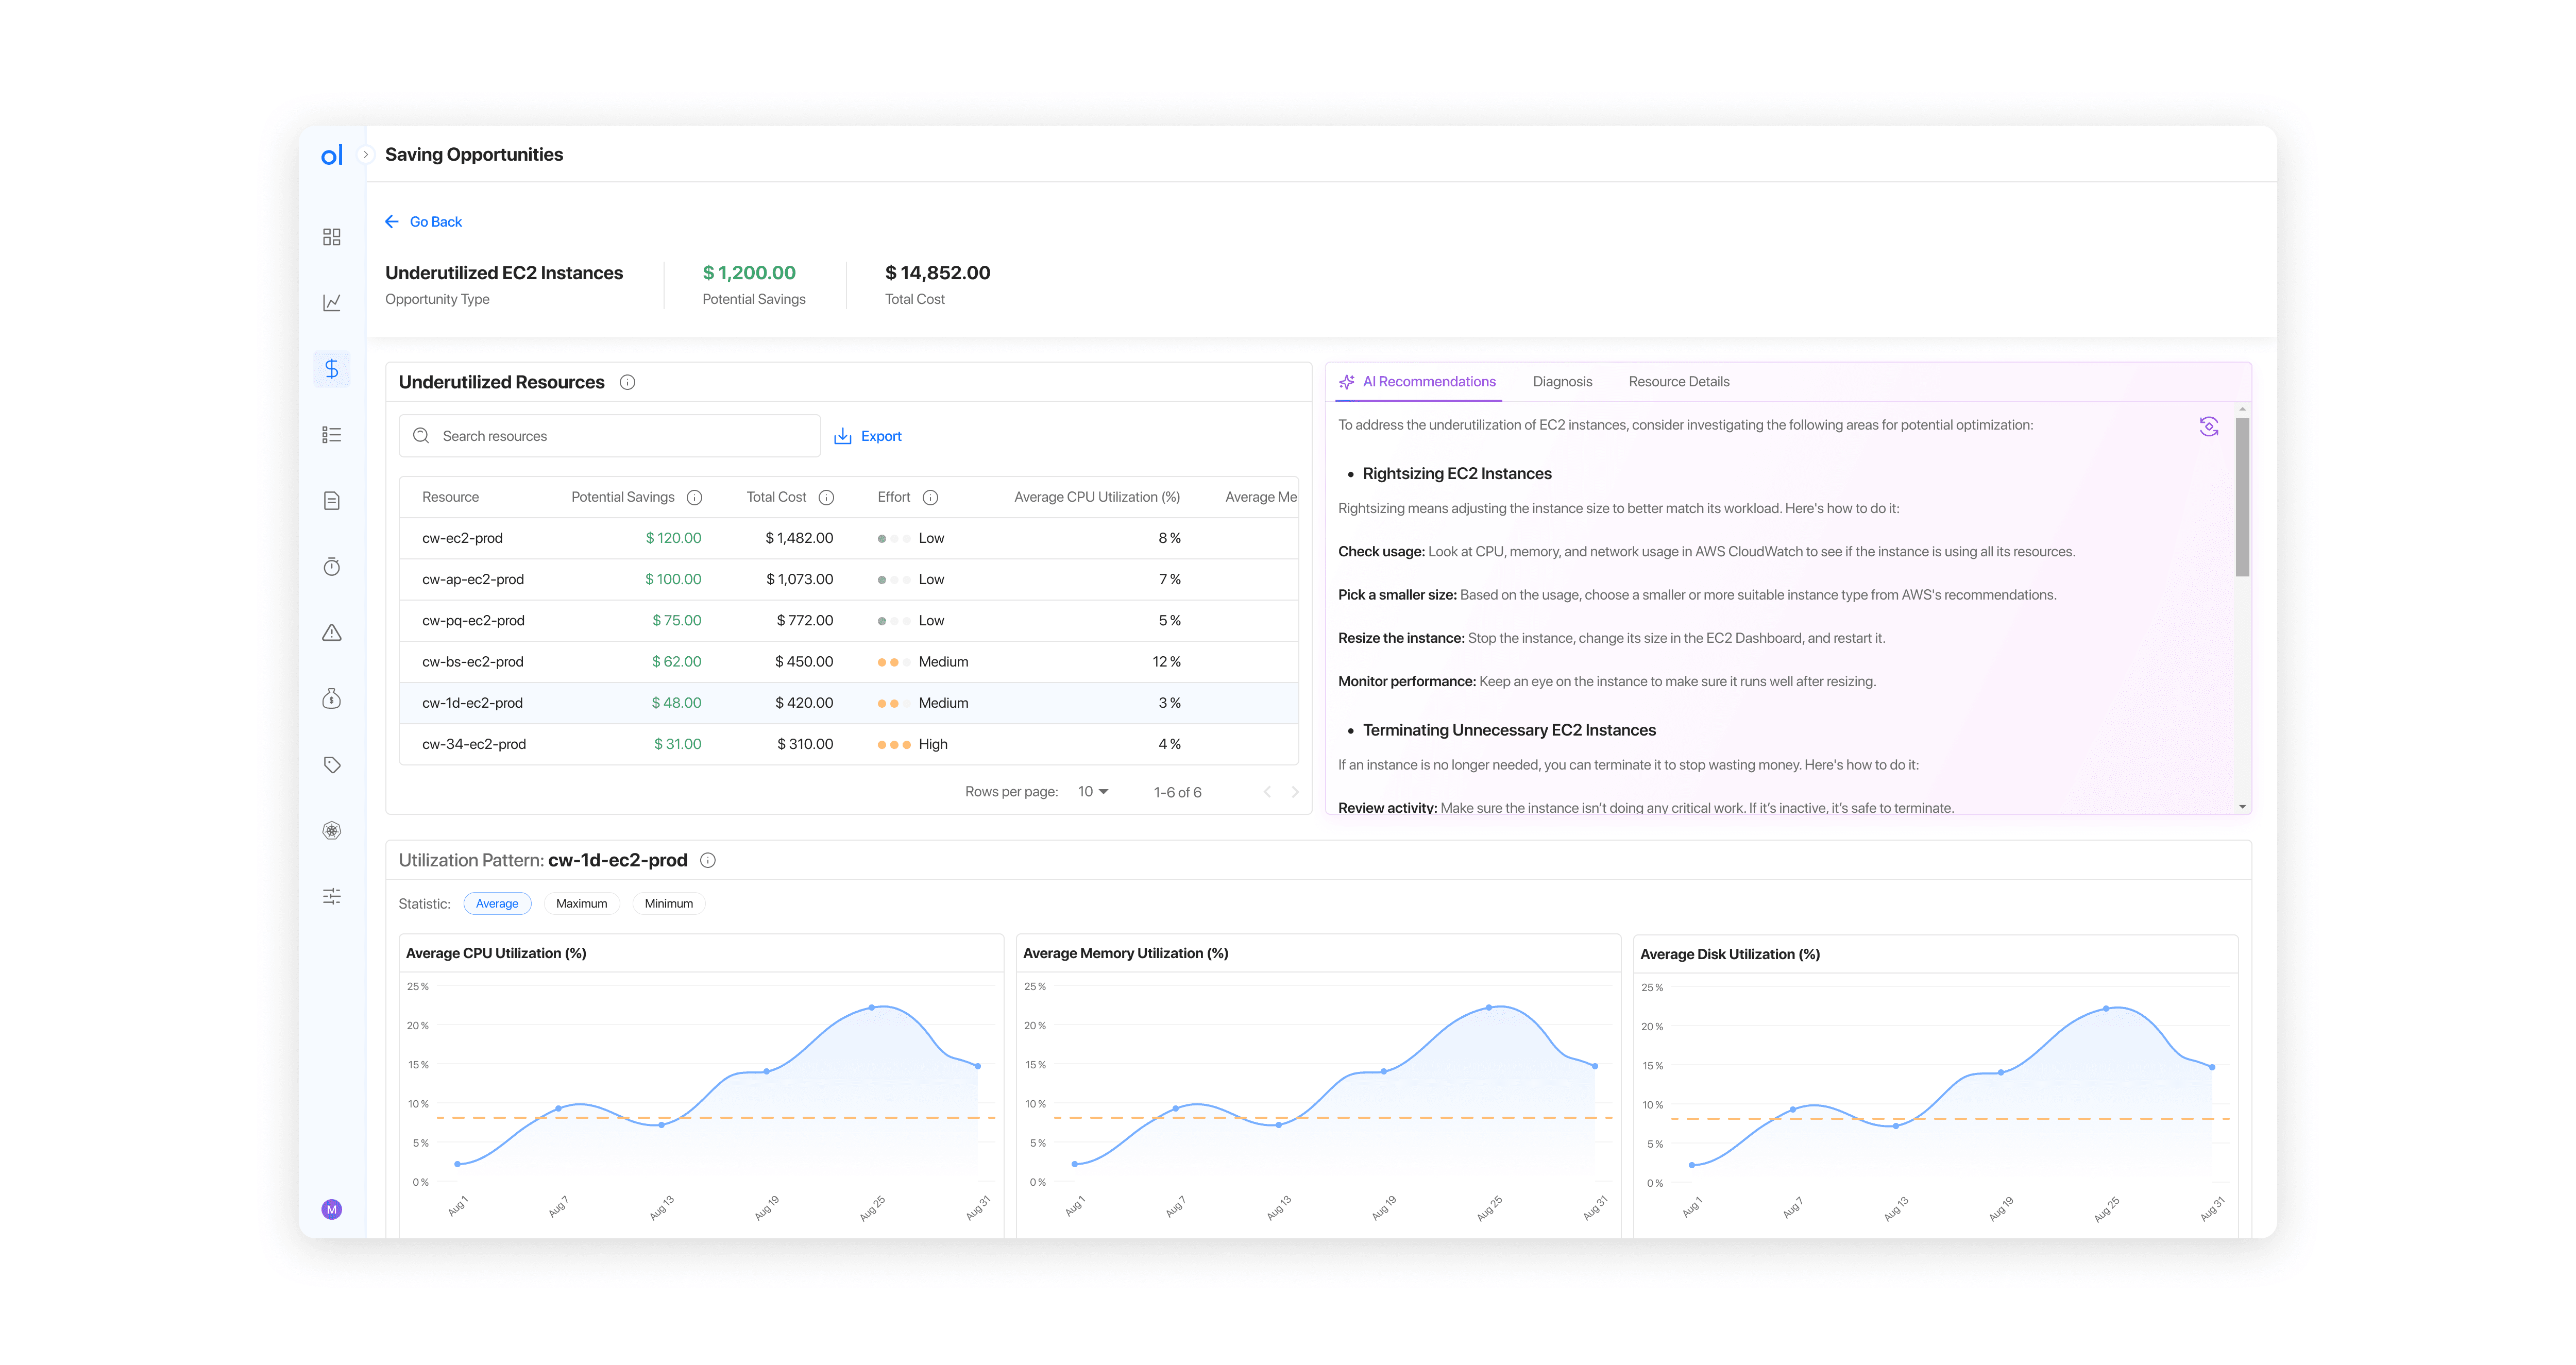Open the line chart analytics sidebar icon

point(332,303)
